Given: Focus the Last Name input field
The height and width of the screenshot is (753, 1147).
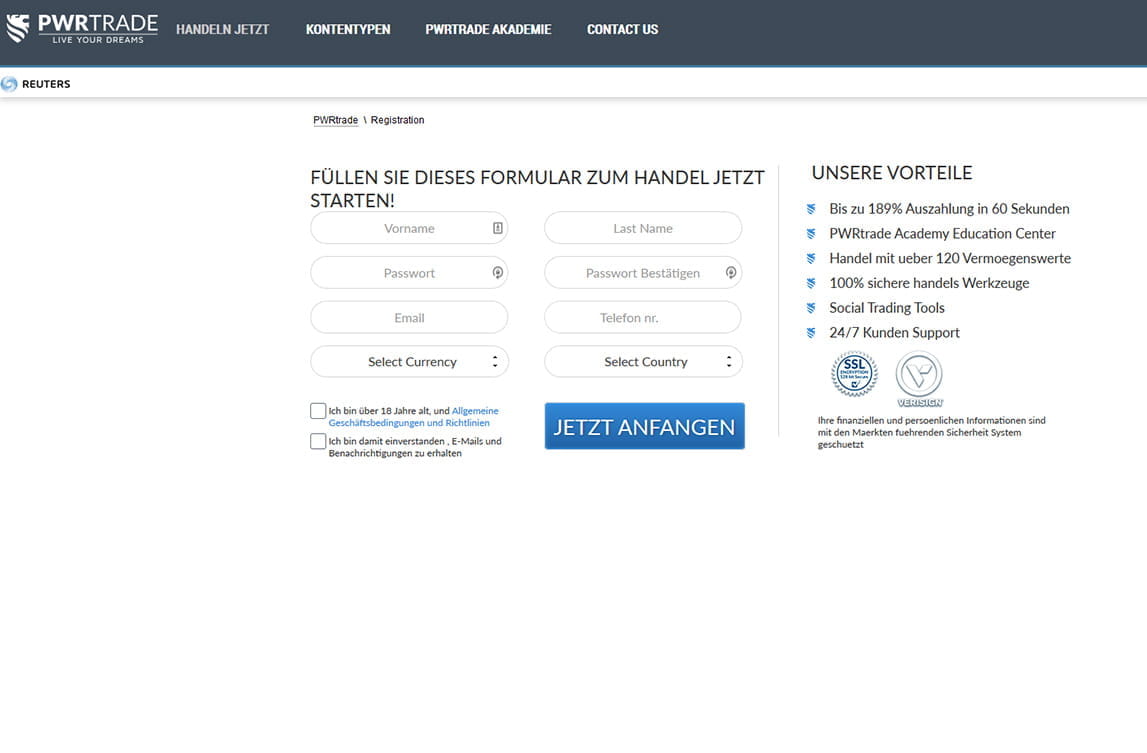Looking at the screenshot, I should 643,228.
